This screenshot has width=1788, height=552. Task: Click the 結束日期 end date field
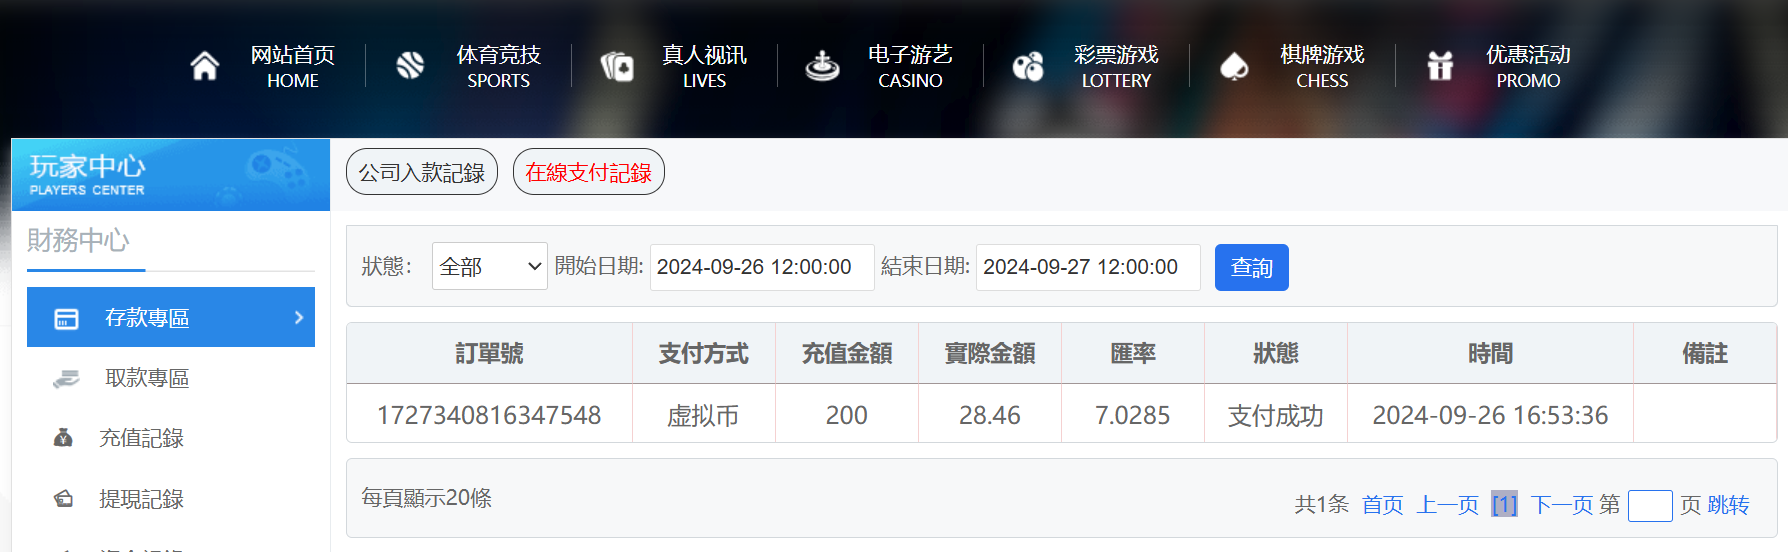1087,267
